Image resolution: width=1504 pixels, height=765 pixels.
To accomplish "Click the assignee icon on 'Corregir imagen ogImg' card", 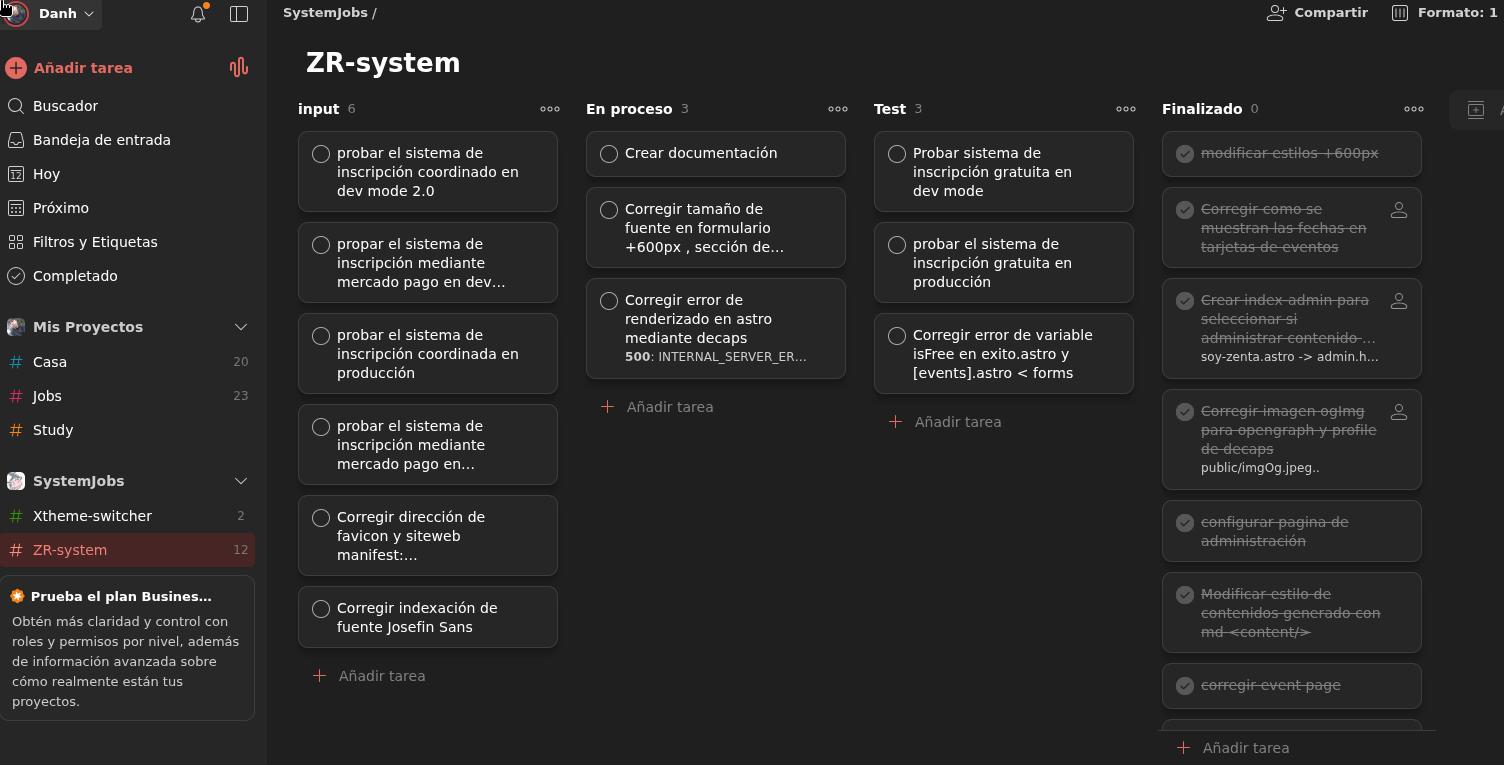I will (x=1399, y=411).
